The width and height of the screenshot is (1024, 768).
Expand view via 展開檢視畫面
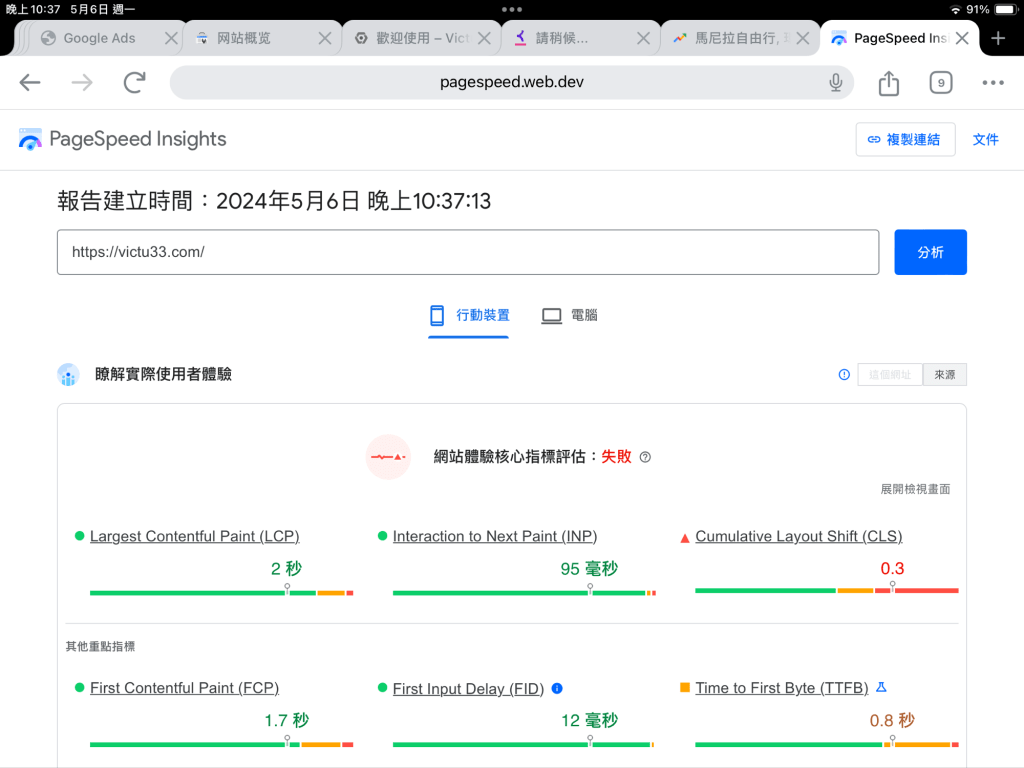click(x=915, y=489)
